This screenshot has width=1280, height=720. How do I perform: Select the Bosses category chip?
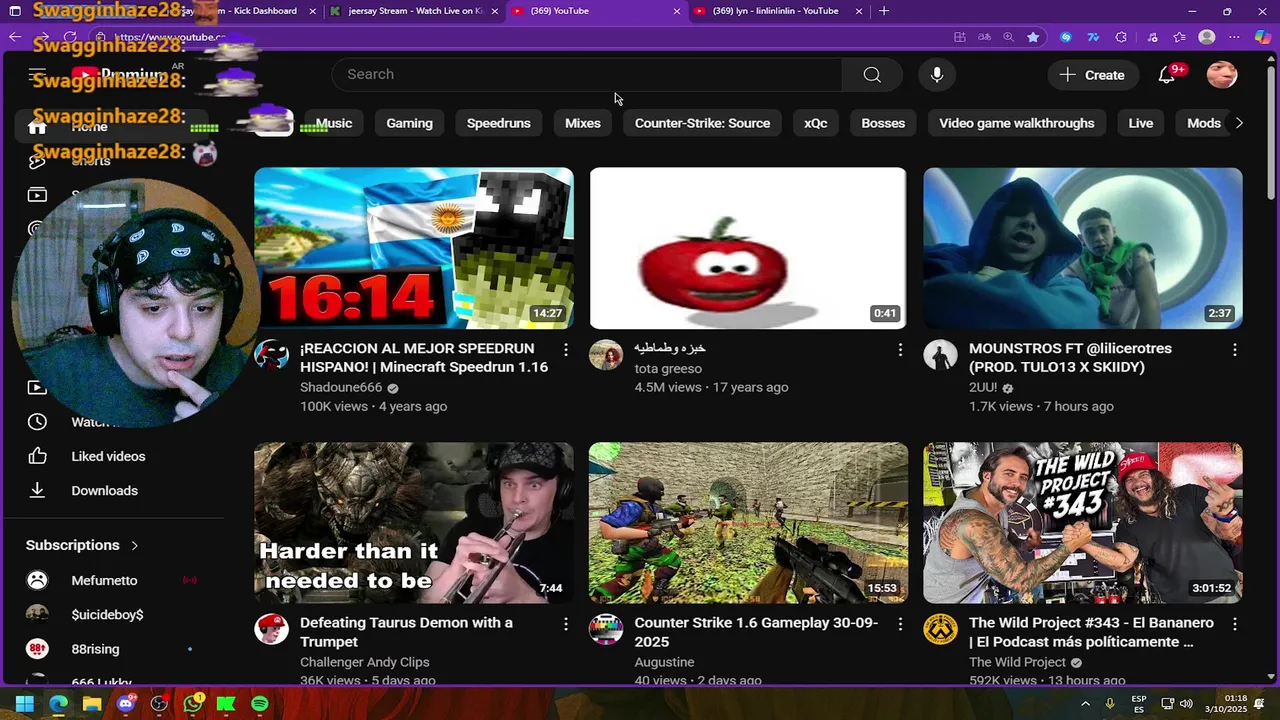pos(883,123)
